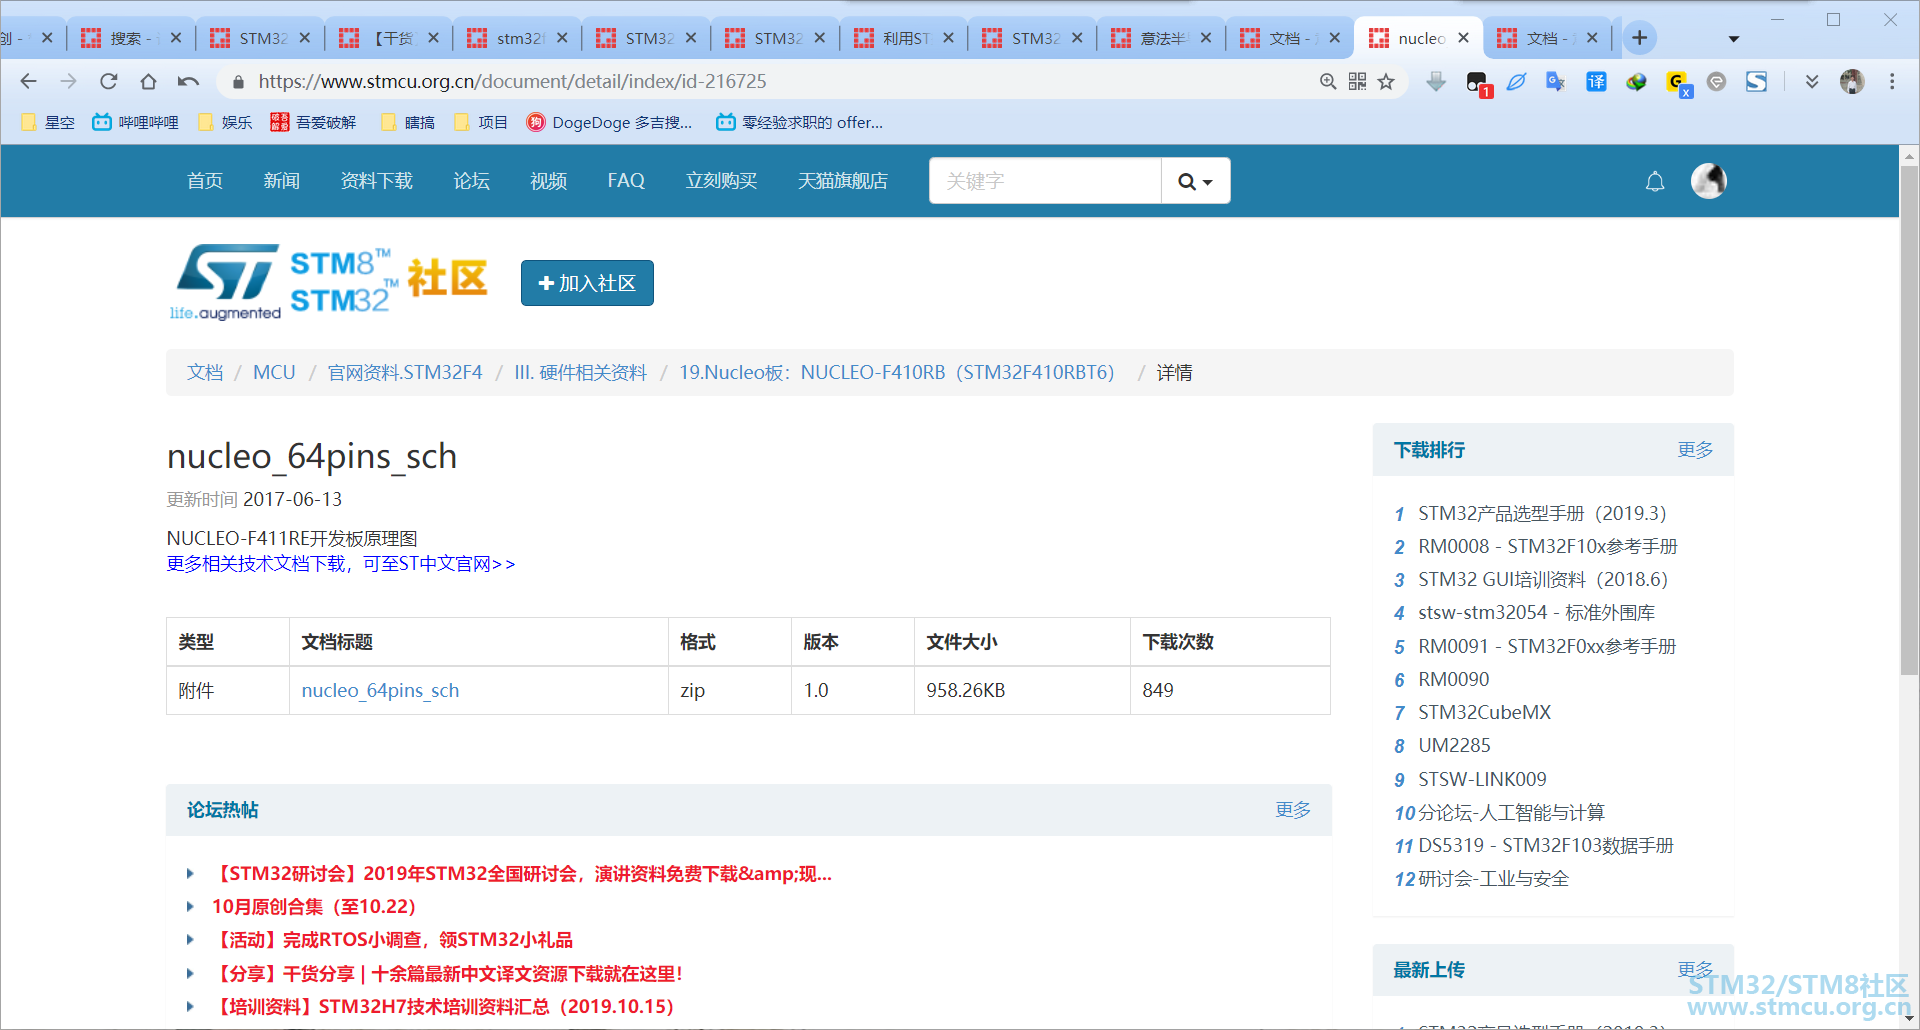Click the undo close-tab arrow icon
This screenshot has width=1920, height=1030.
point(188,81)
